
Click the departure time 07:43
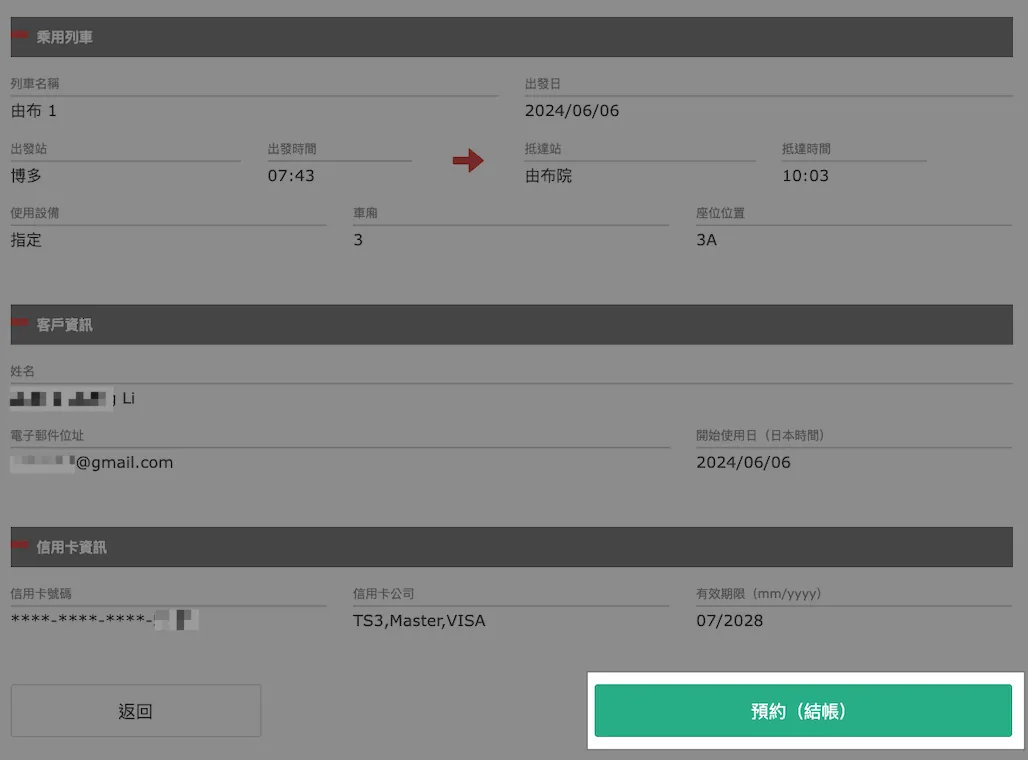coord(291,176)
